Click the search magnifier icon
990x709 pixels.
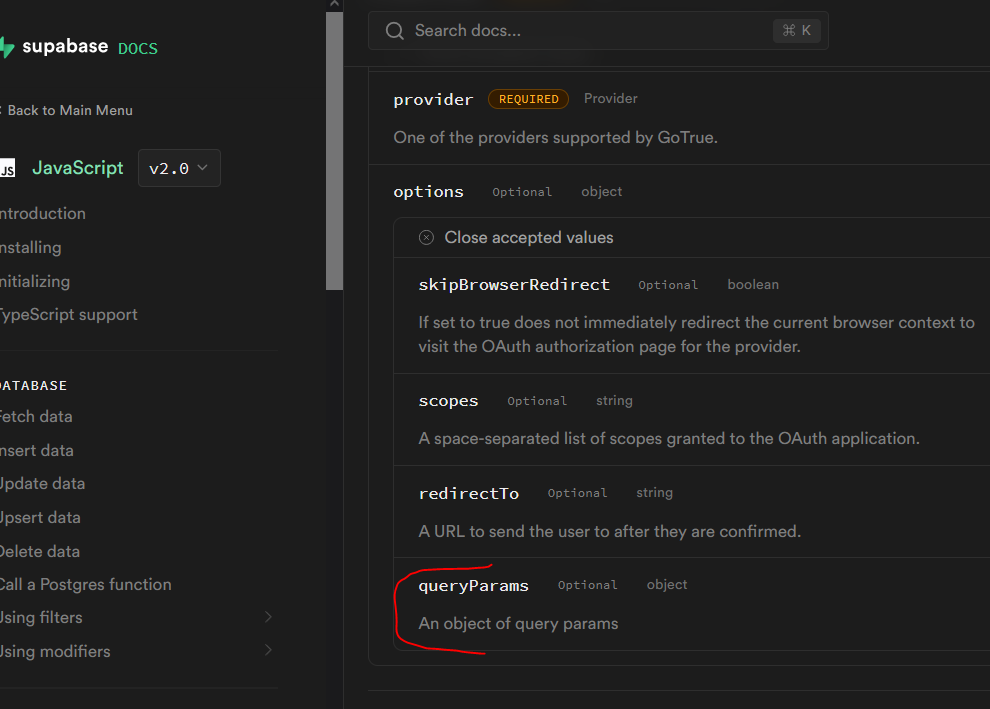point(394,30)
